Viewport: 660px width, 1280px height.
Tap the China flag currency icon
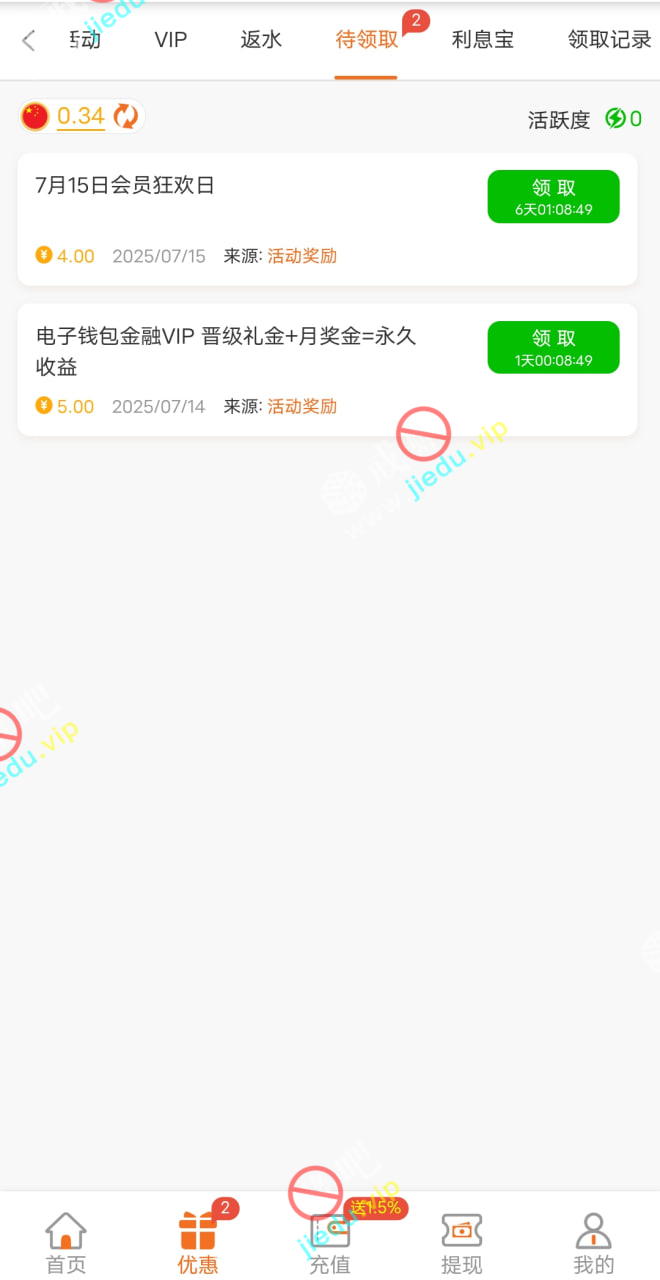(35, 117)
